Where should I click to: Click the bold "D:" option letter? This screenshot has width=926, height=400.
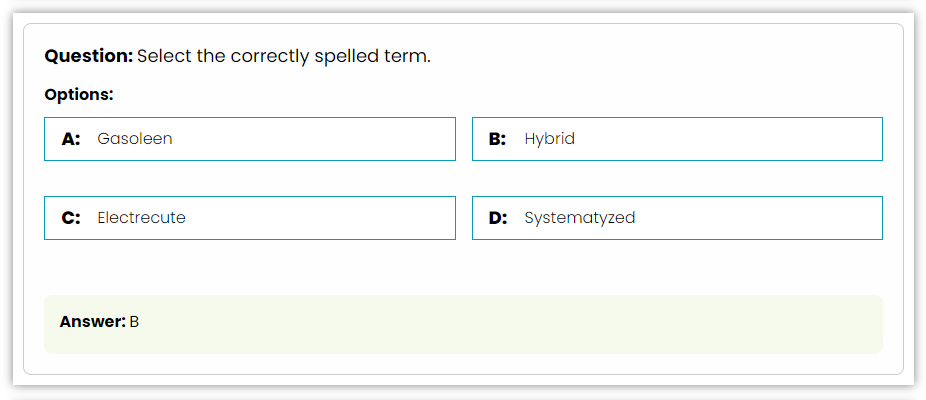coord(498,218)
